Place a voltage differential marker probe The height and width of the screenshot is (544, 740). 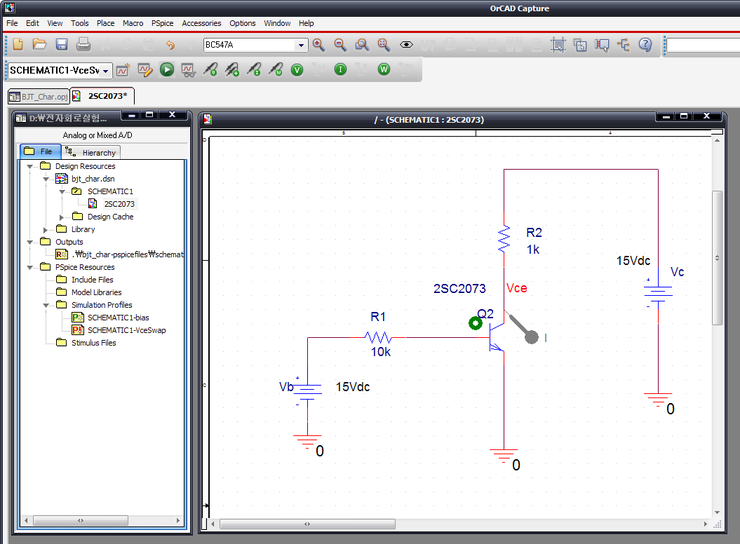[x=232, y=70]
